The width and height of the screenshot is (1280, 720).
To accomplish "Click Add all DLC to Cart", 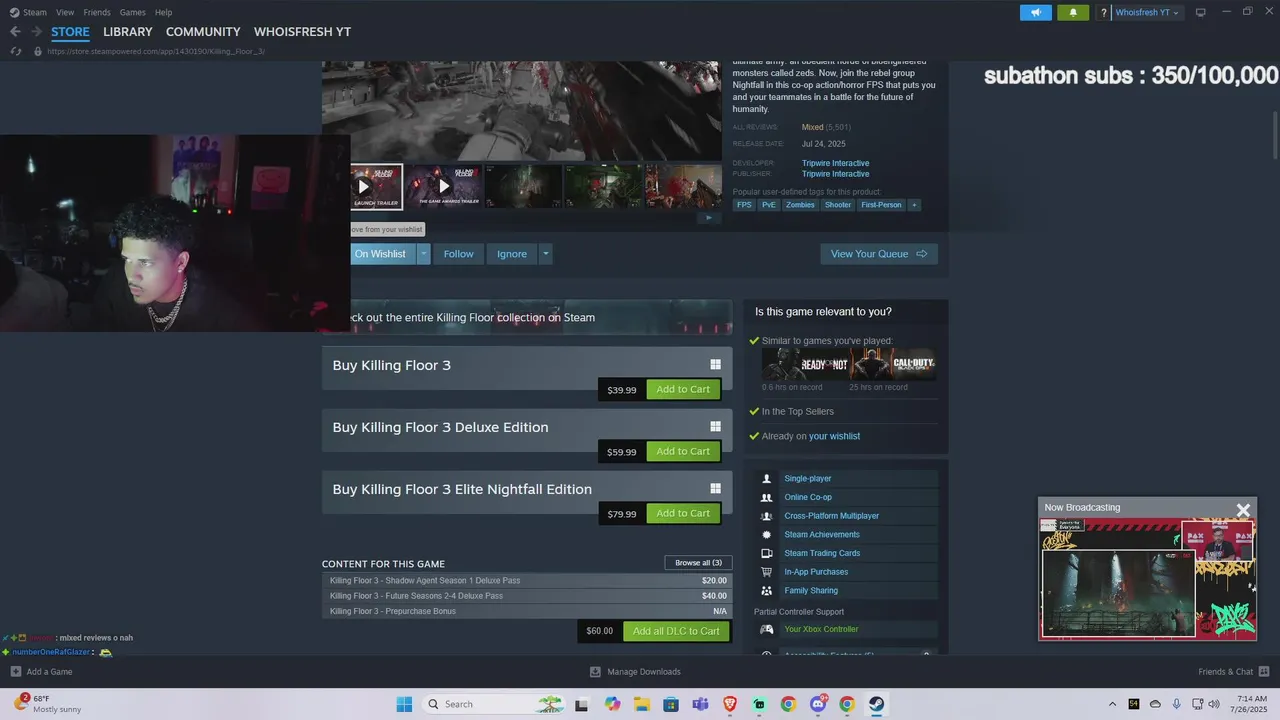I will (676, 631).
